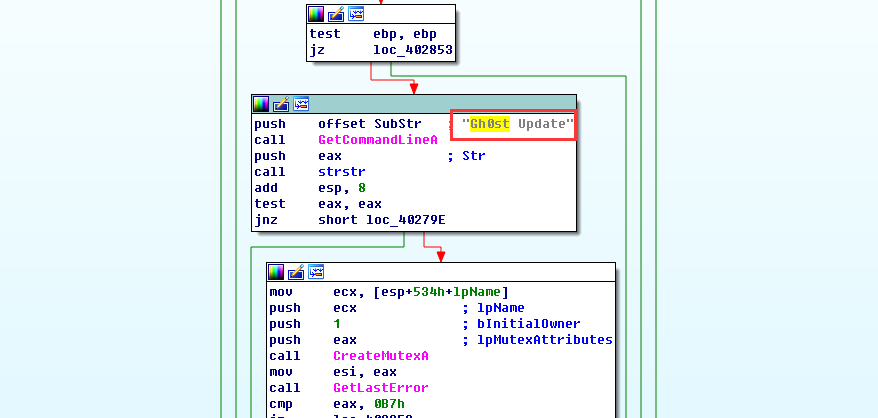Screen dimensions: 878x418
Task: Select the "test ebp, ebp" instruction
Action: (x=373, y=34)
